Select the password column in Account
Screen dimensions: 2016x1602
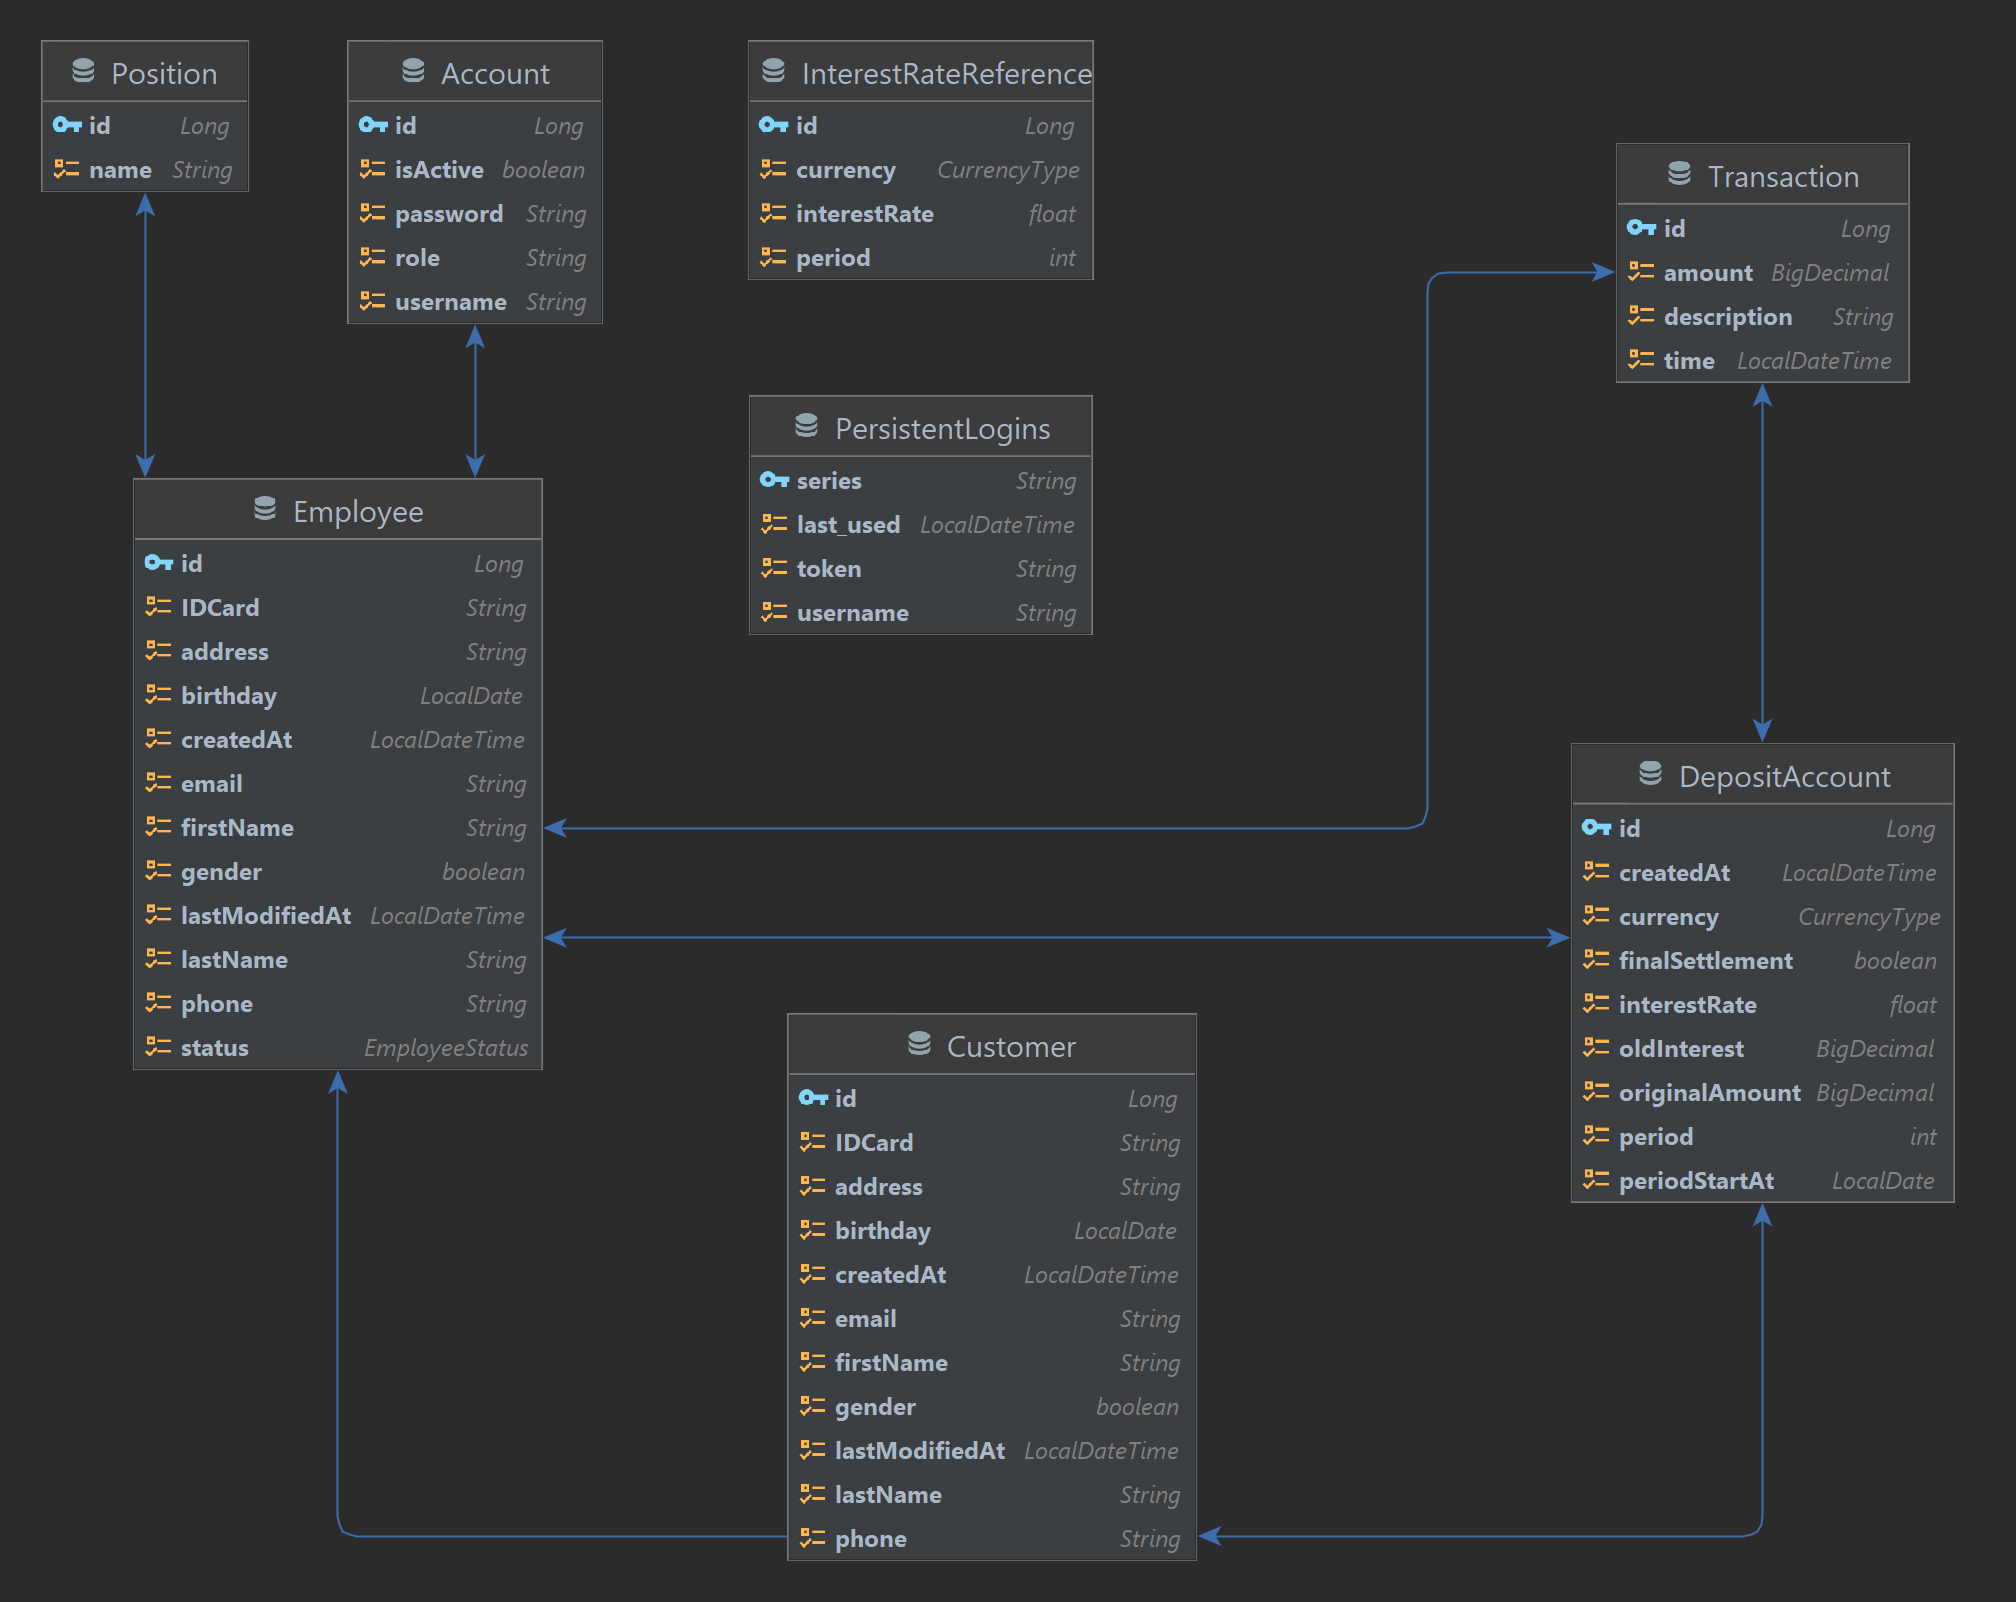tap(475, 213)
